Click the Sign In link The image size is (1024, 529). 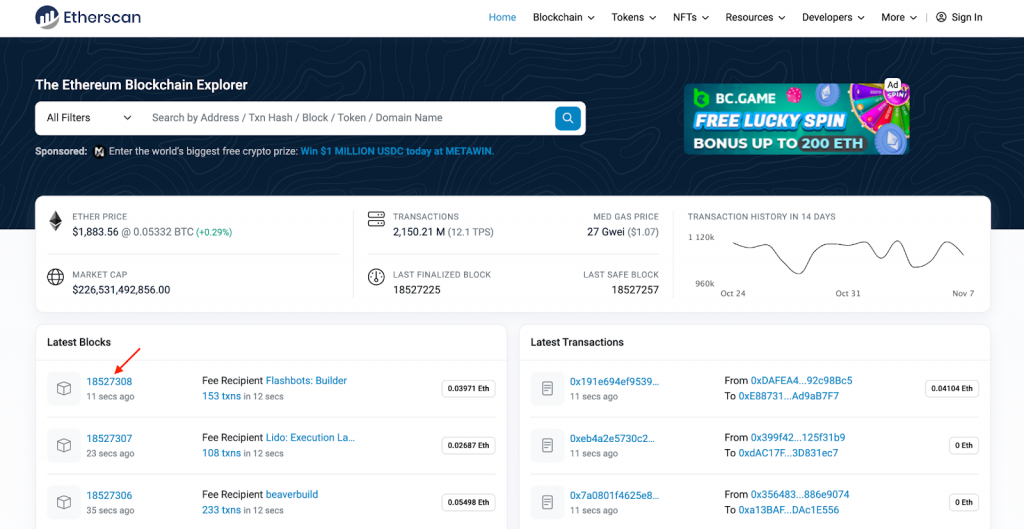point(967,18)
